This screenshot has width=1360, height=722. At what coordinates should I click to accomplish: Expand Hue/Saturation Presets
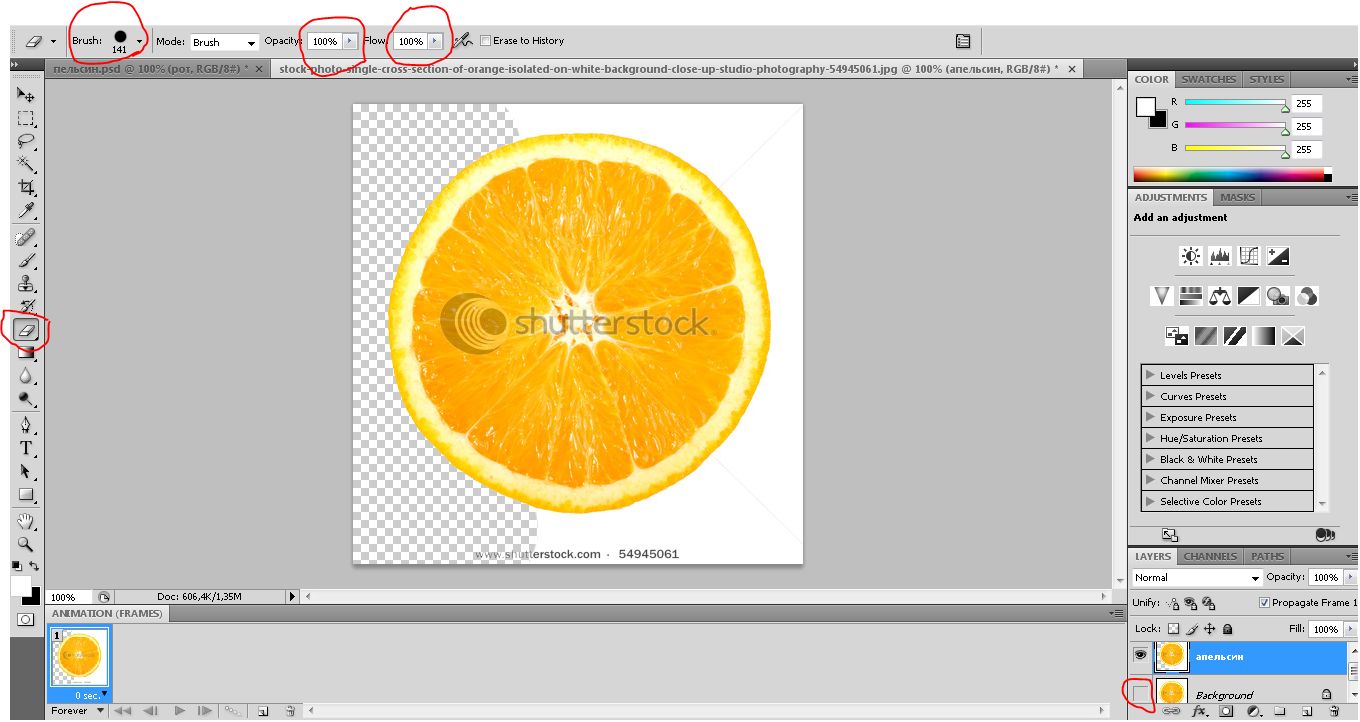[x=1149, y=438]
